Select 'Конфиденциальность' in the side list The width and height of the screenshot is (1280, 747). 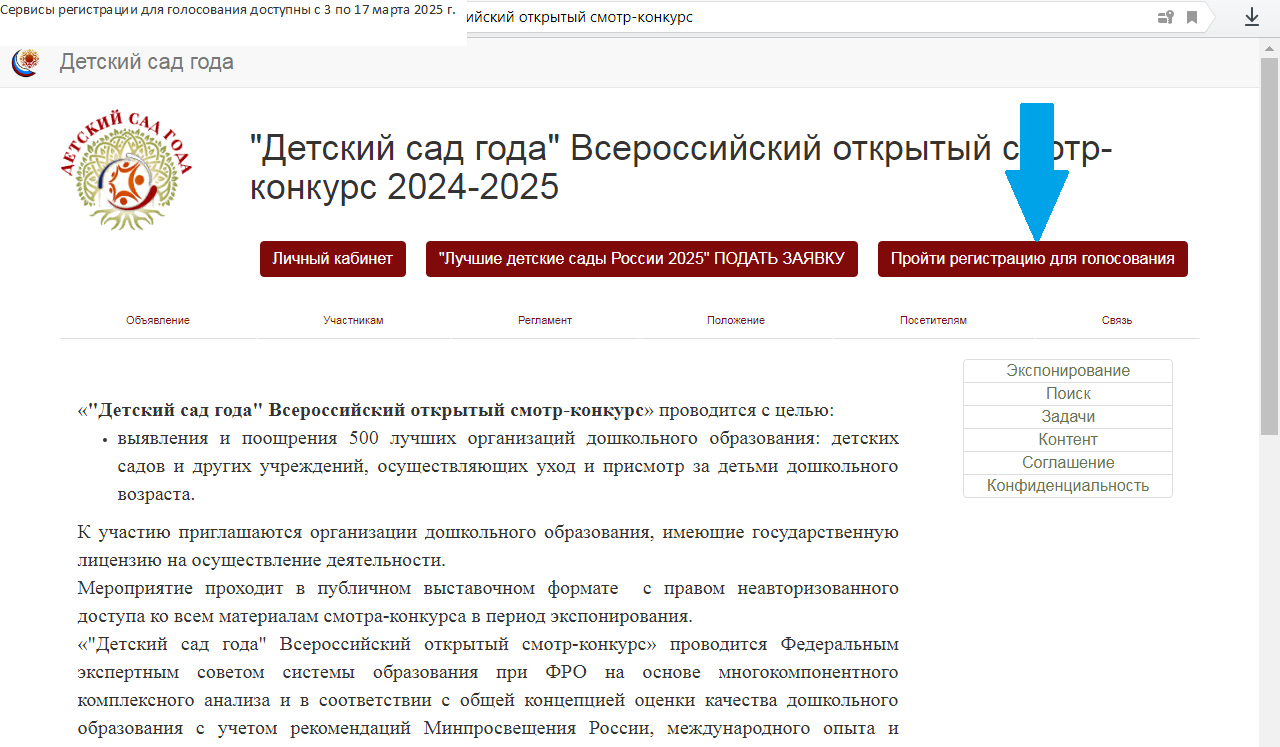tap(1068, 486)
